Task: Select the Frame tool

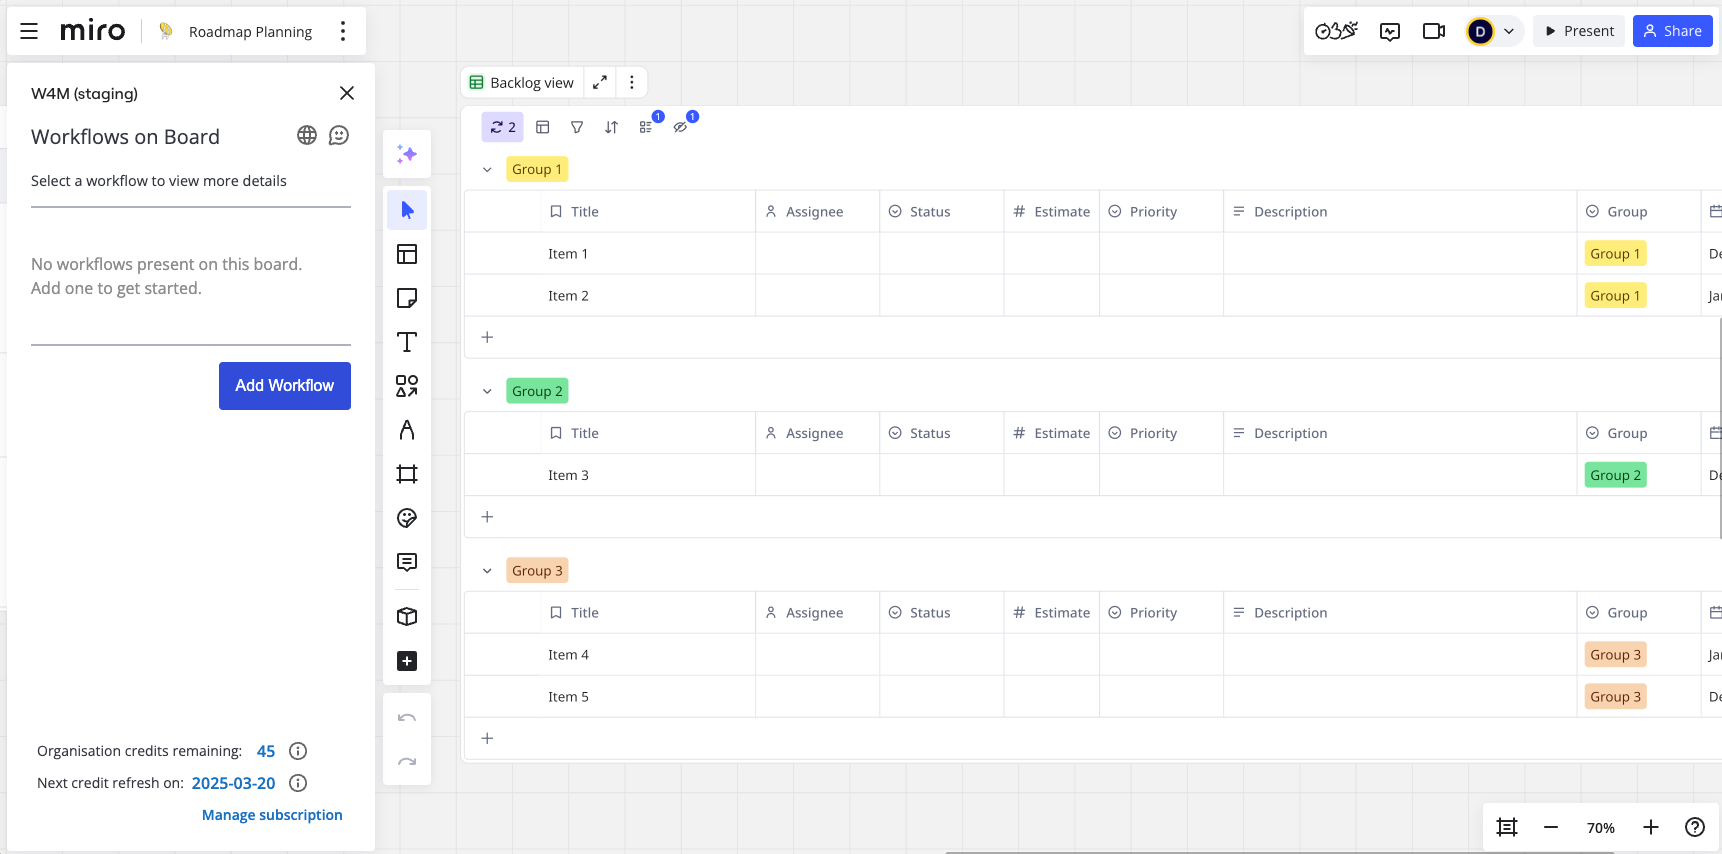Action: 407,474
